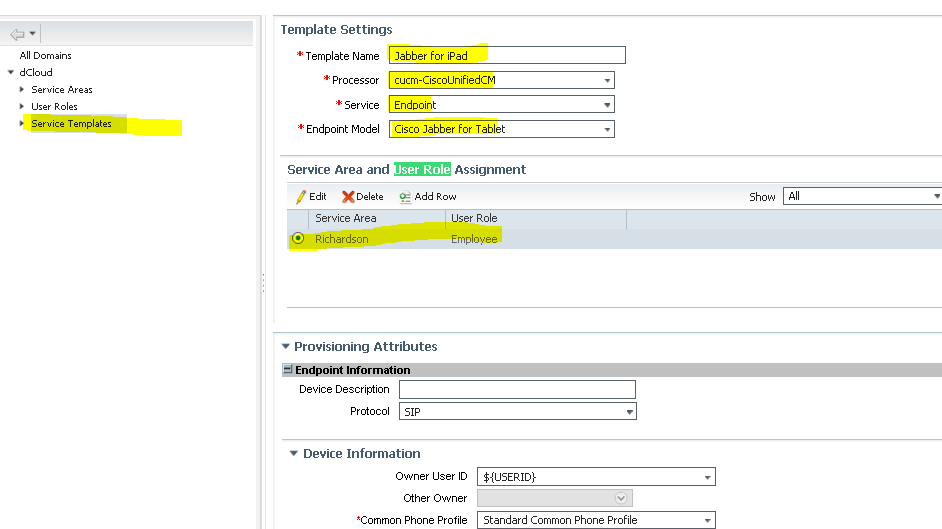Expand the User Roles node
Image resolution: width=942 pixels, height=529 pixels.
click(22, 106)
